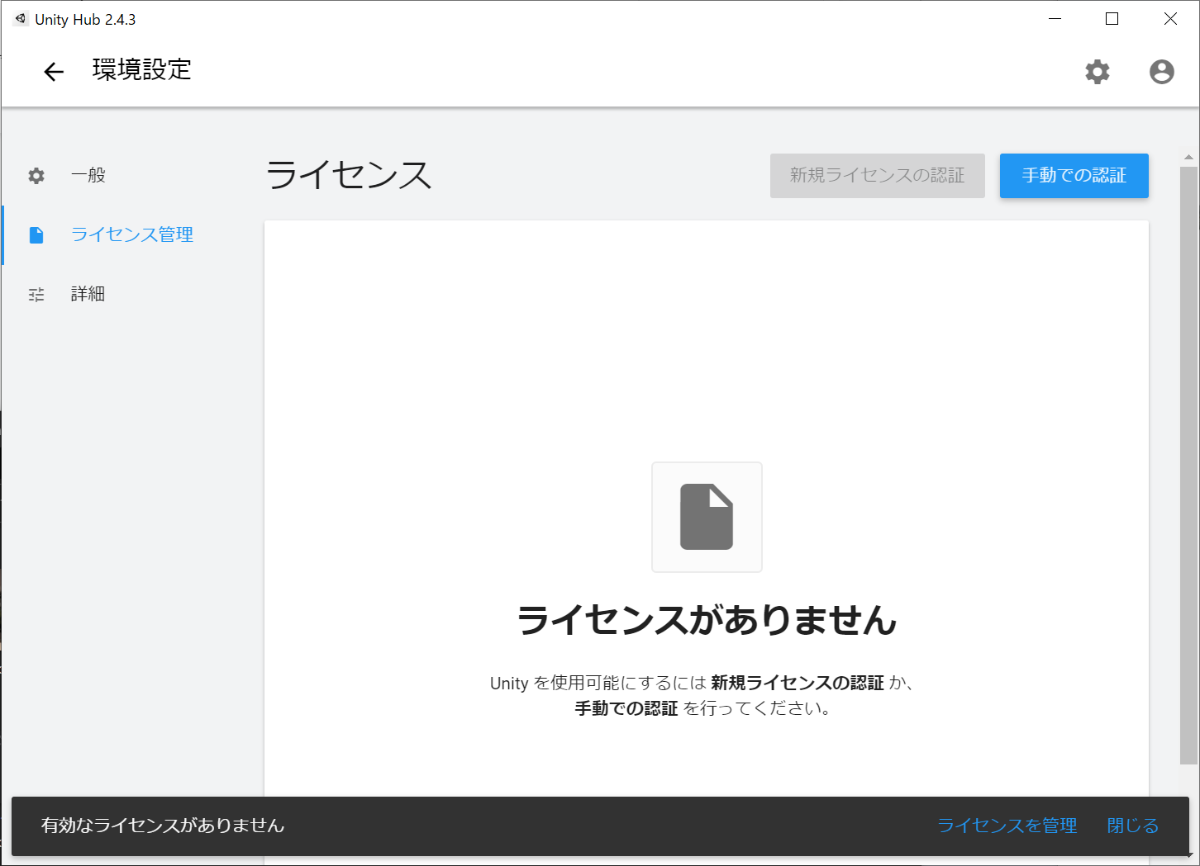Go back using the arrow icon
This screenshot has height=866, width=1200.
coord(53,71)
